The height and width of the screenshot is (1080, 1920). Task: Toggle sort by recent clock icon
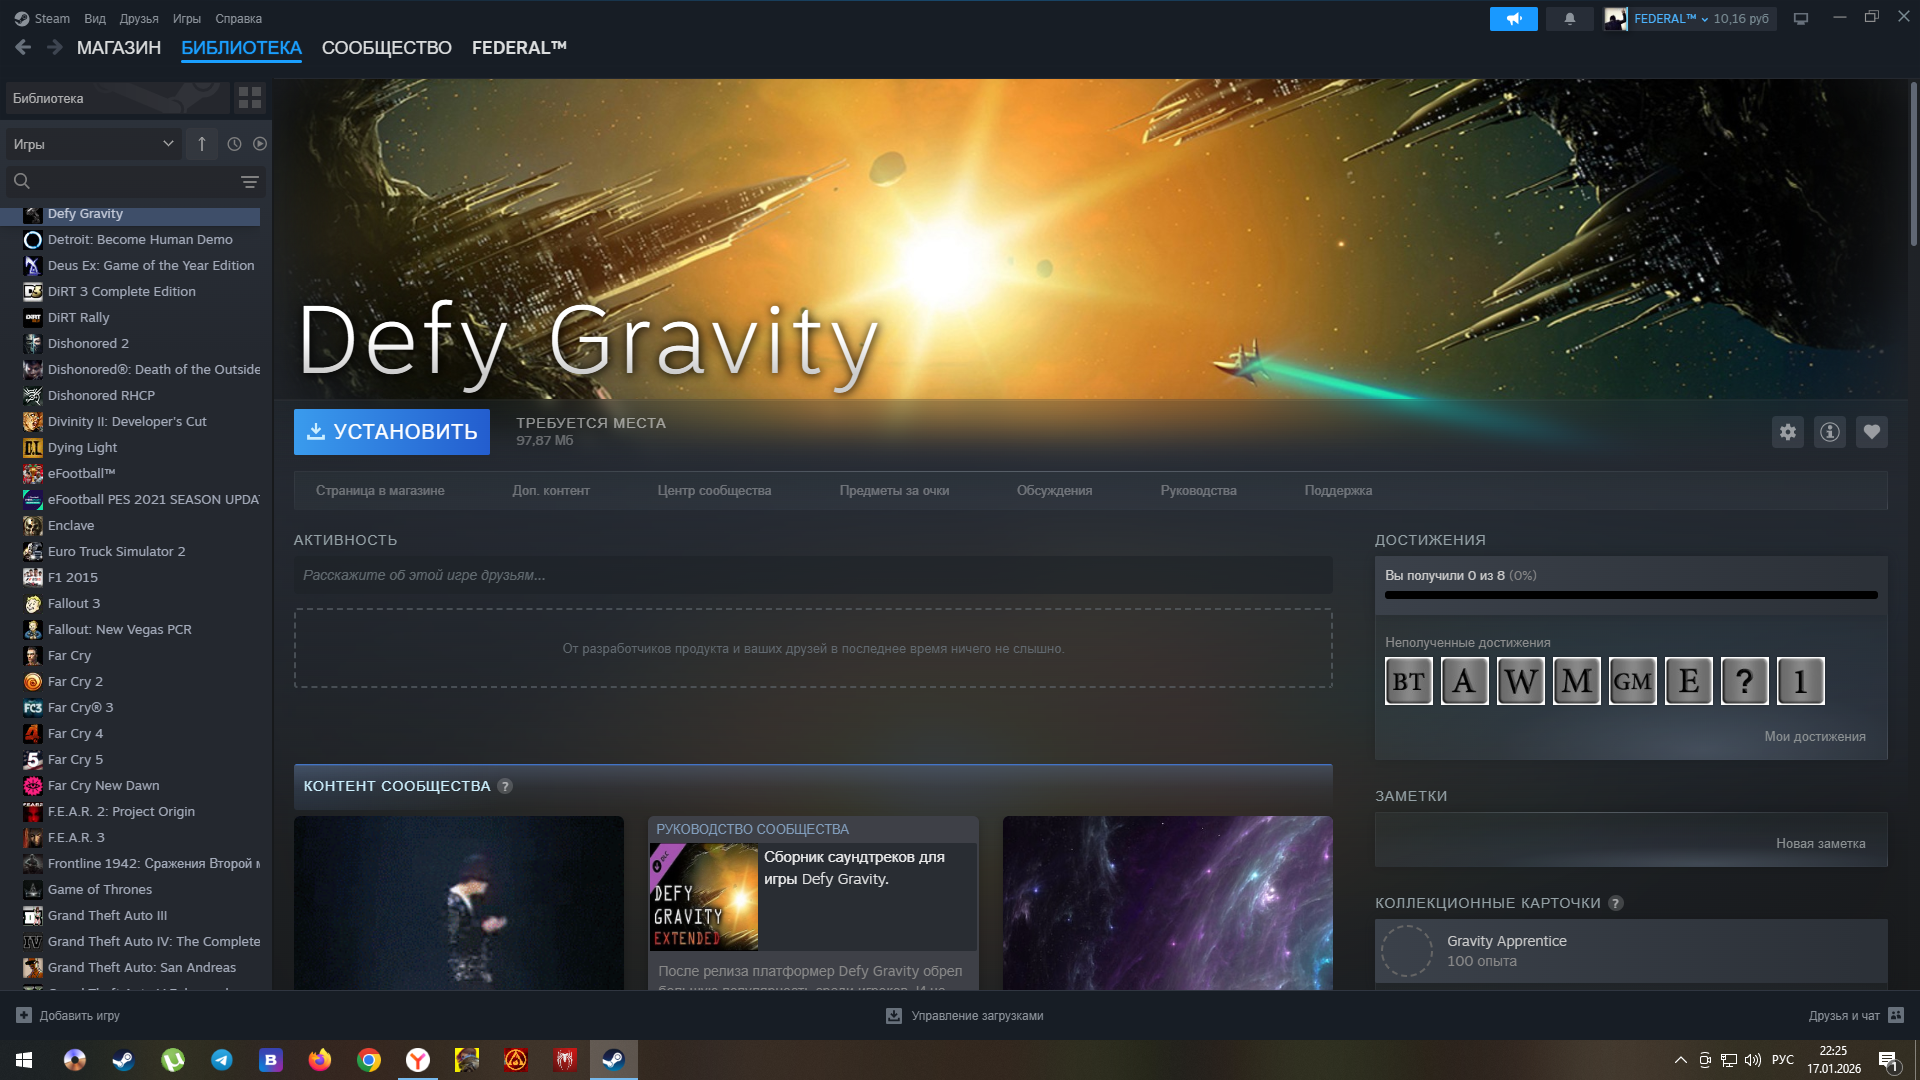(234, 144)
